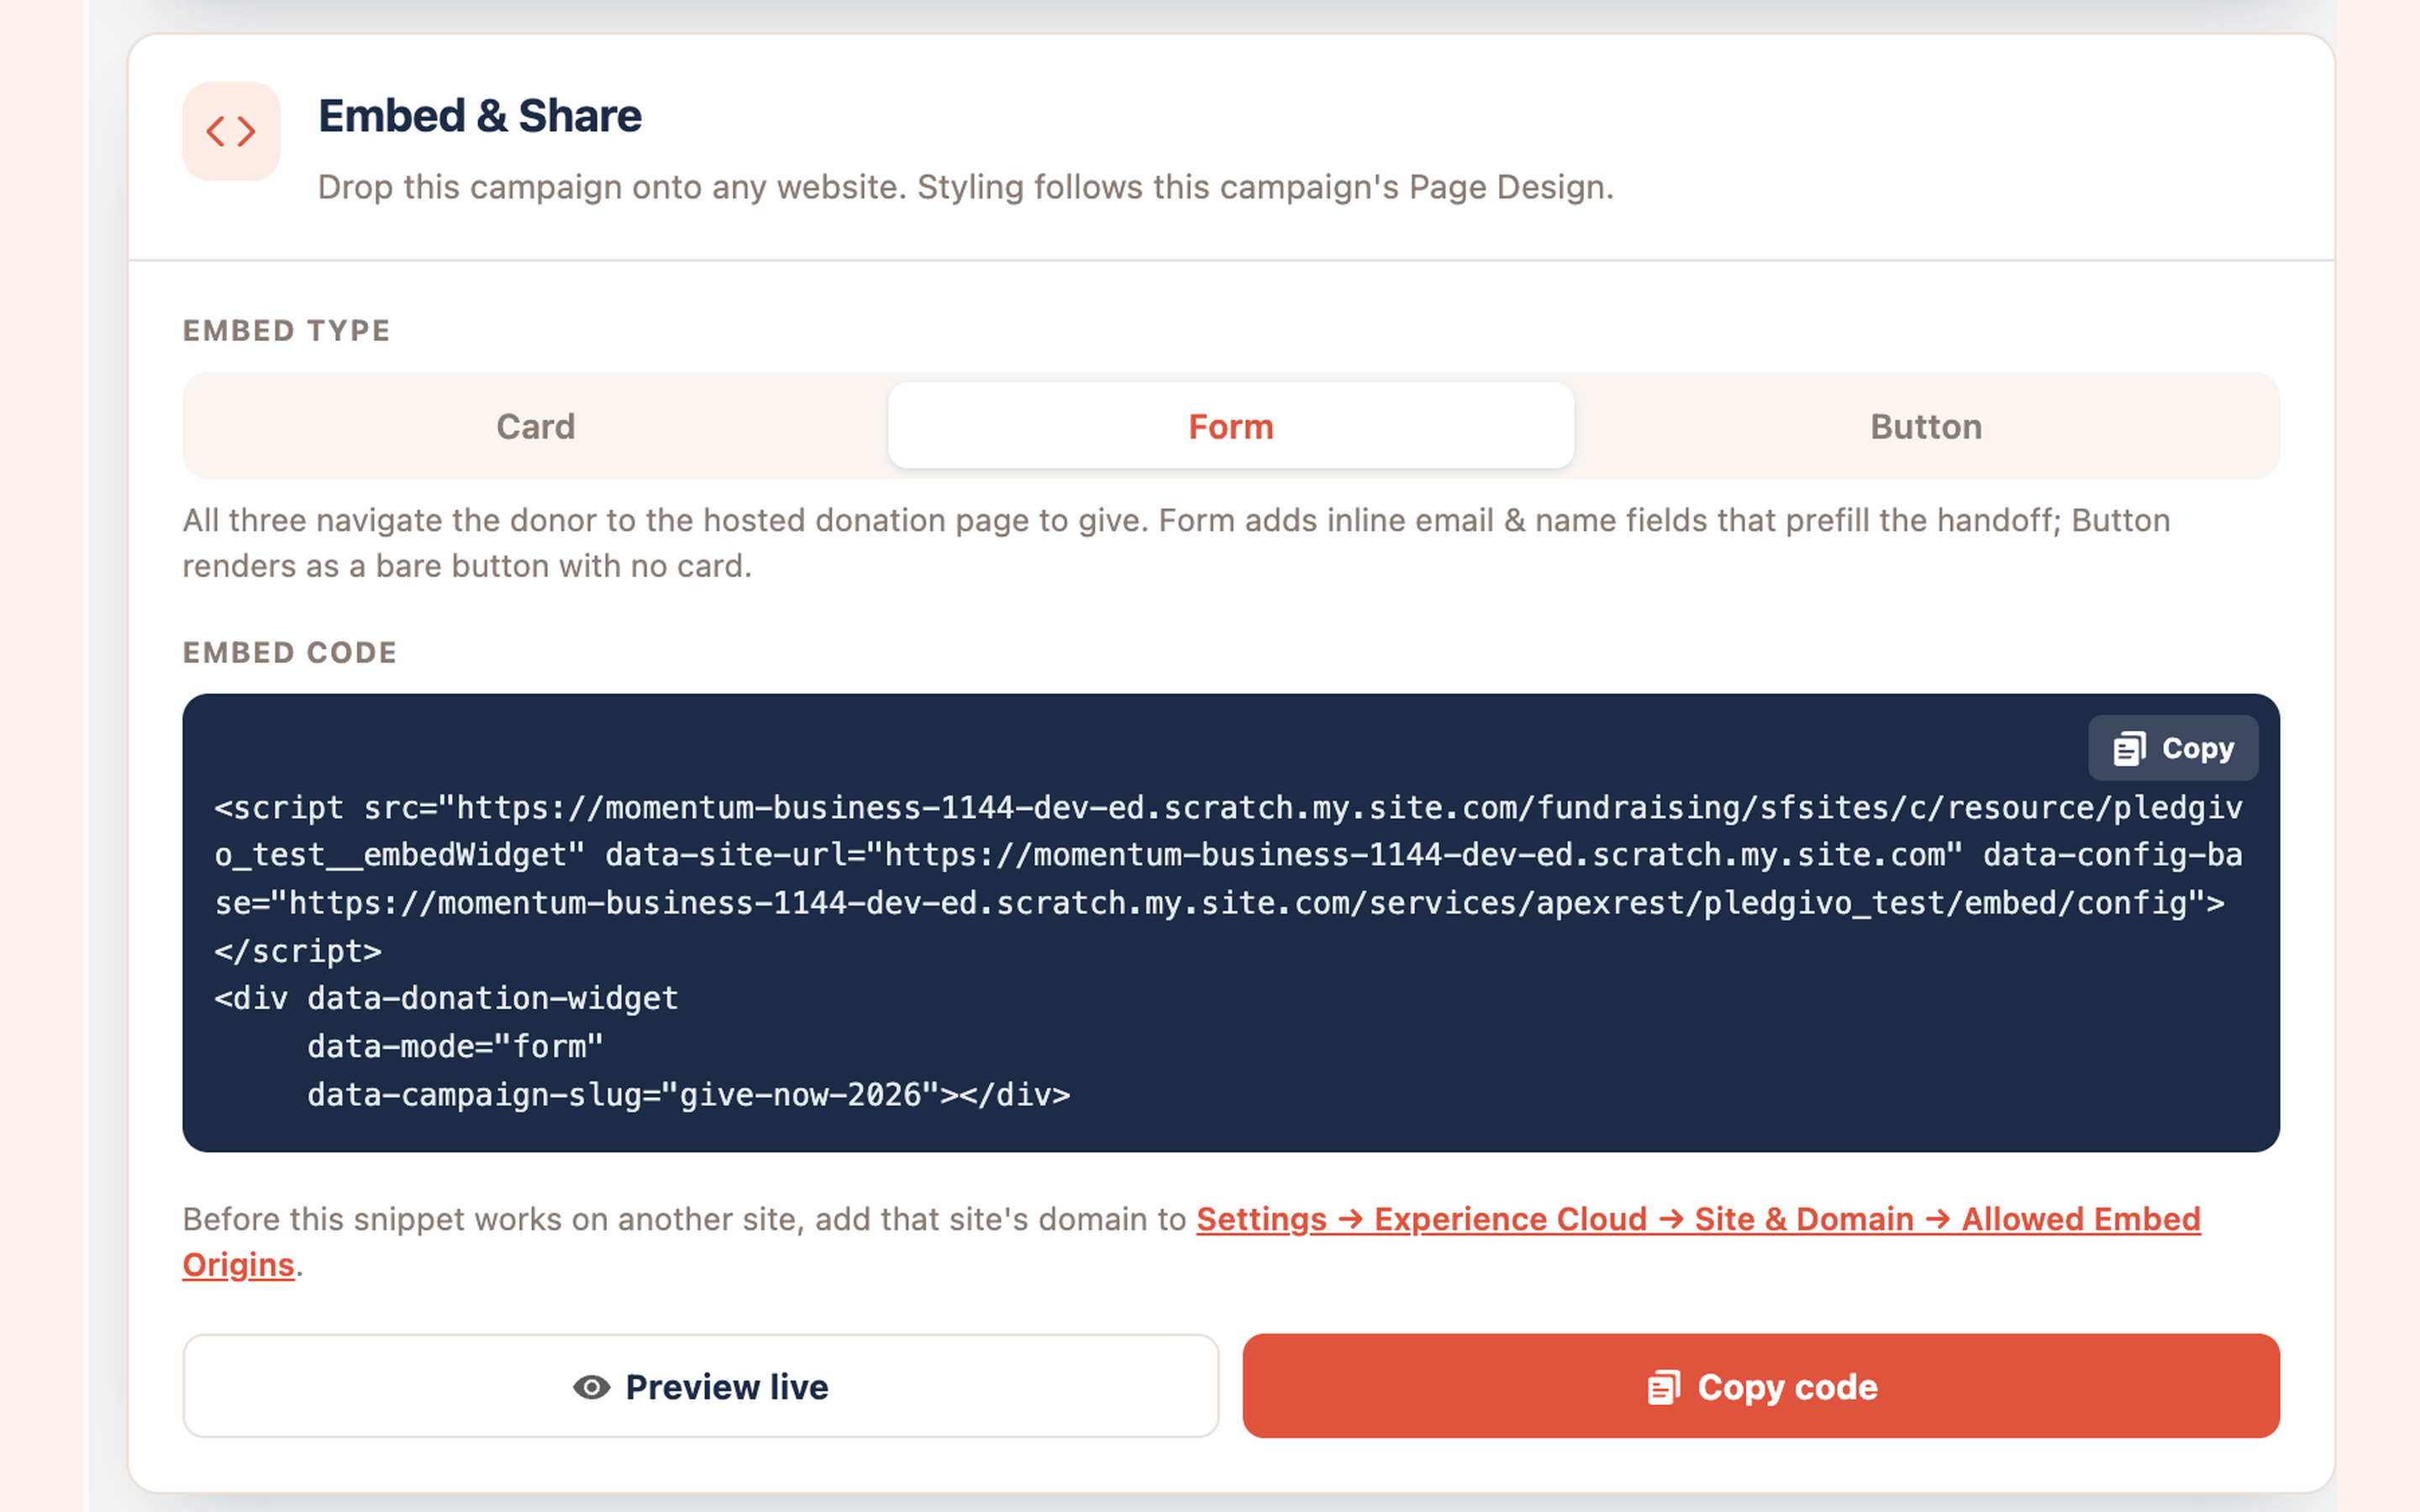
Task: Click the EMBED CODE label
Action: pos(290,653)
